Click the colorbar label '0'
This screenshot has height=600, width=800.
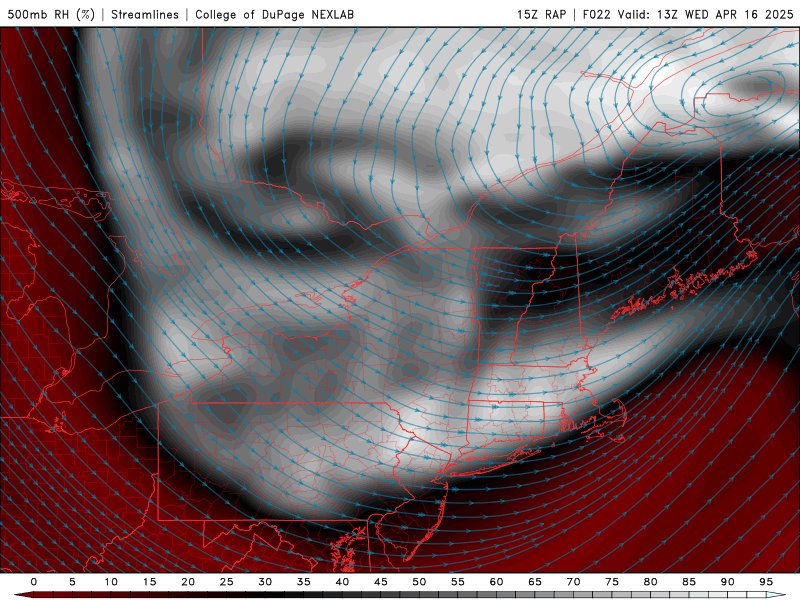tap(34, 582)
